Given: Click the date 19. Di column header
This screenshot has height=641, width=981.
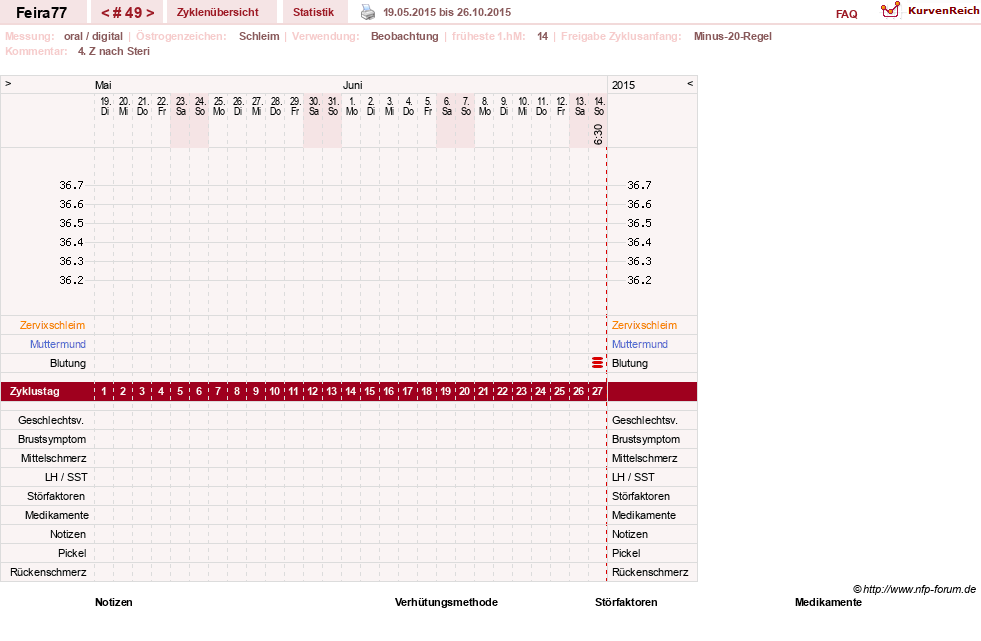Looking at the screenshot, I should tap(105, 106).
